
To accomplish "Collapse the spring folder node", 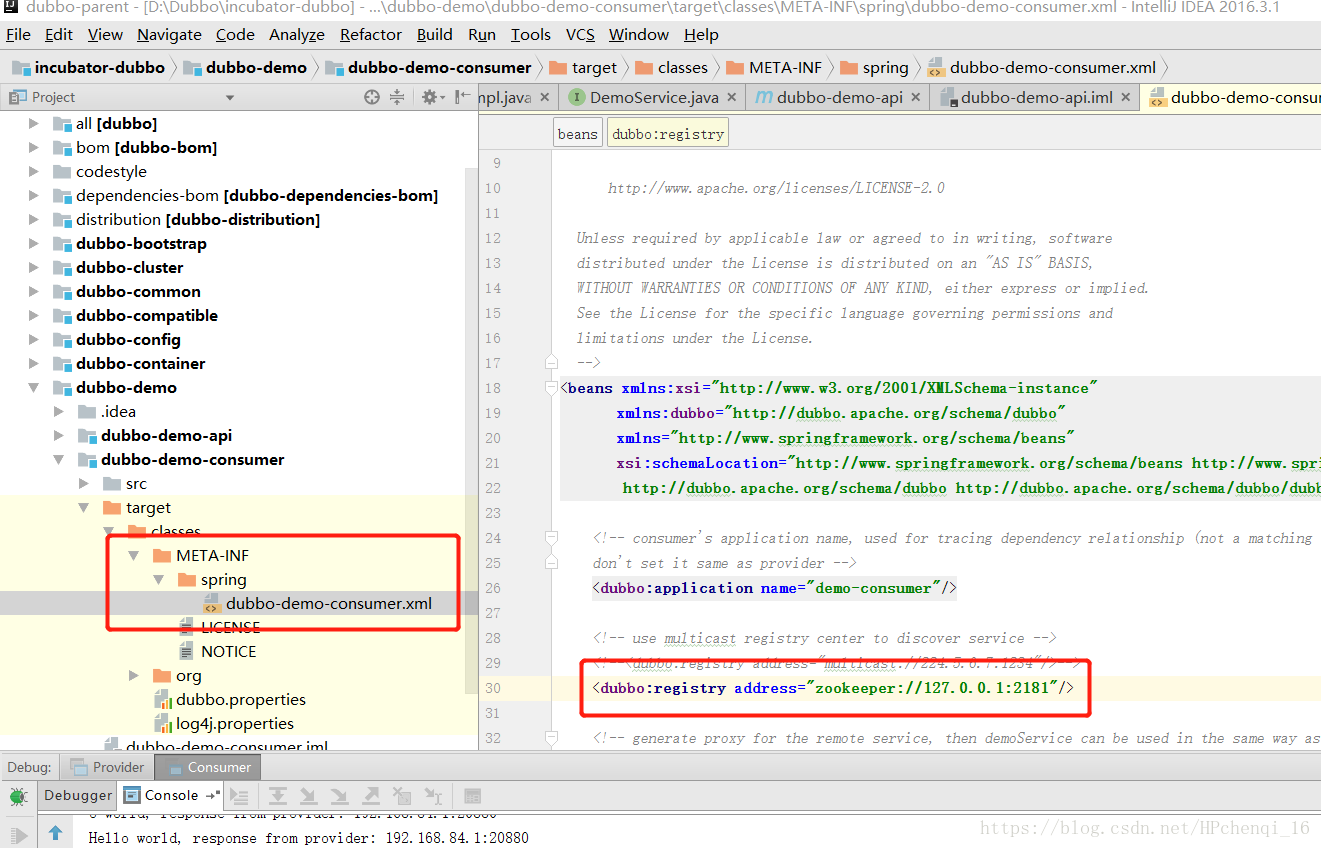I will tap(159, 580).
